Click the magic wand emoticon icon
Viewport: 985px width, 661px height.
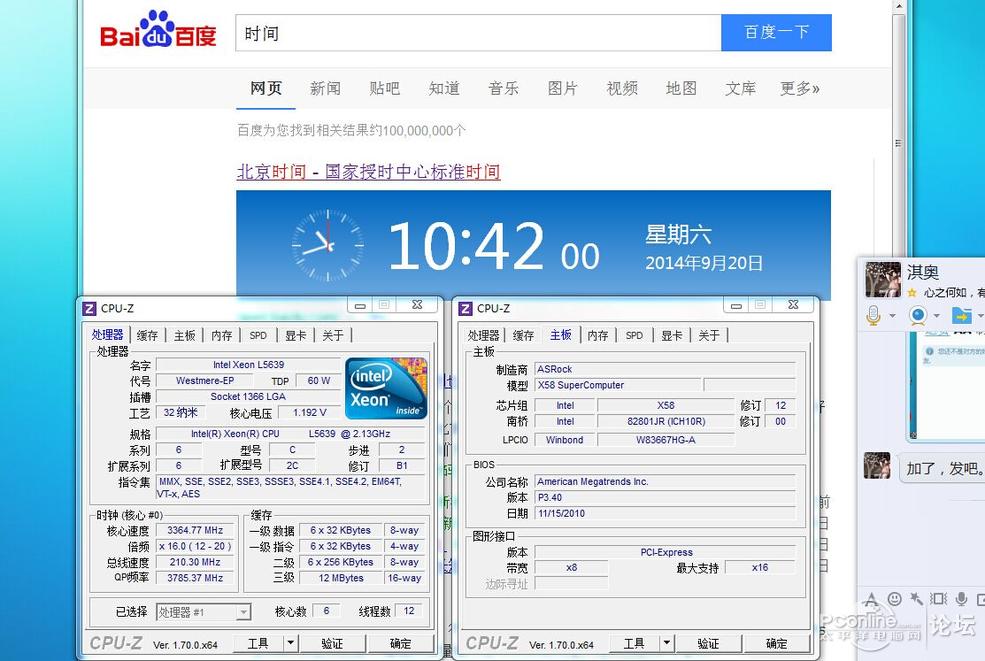pyautogui.click(x=917, y=599)
